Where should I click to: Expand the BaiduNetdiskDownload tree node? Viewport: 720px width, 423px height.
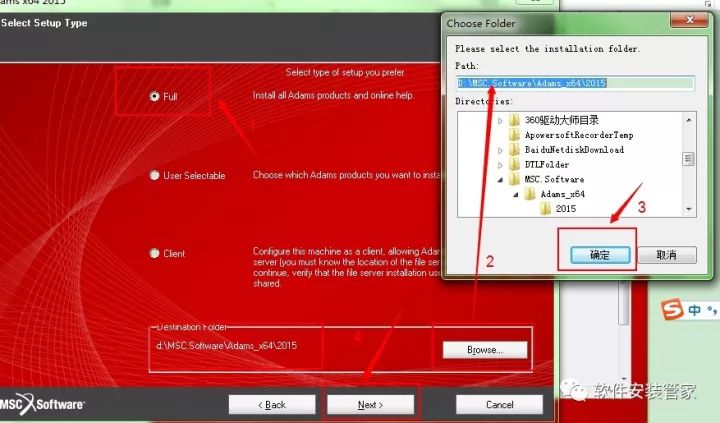500,149
